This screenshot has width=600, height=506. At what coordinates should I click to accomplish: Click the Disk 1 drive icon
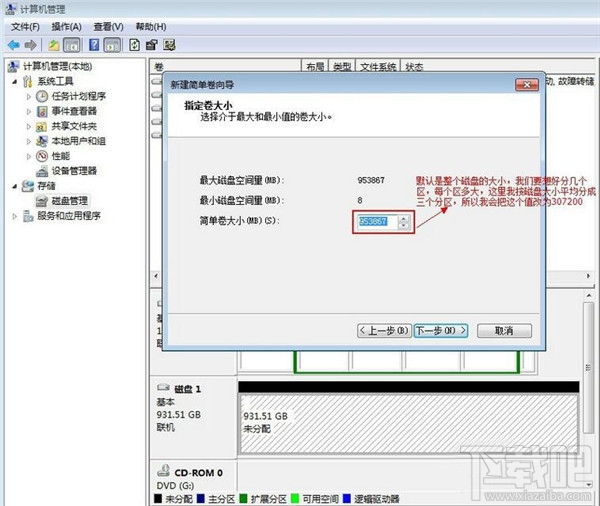click(163, 388)
